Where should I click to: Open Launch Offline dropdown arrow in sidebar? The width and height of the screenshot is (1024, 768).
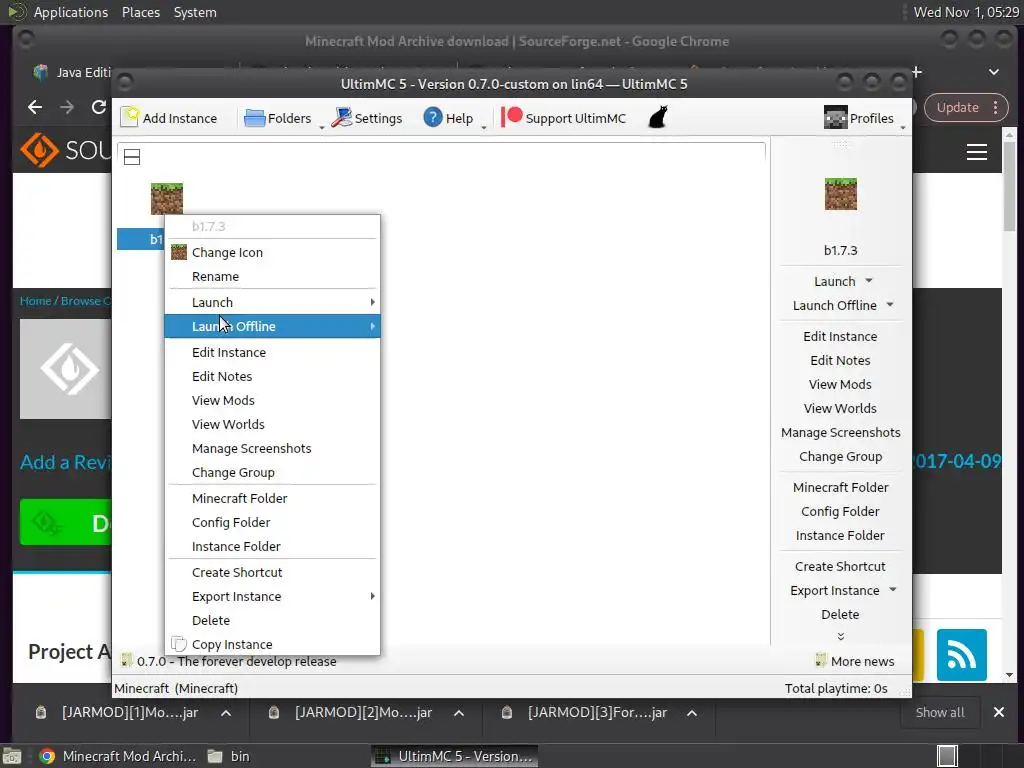tap(889, 305)
